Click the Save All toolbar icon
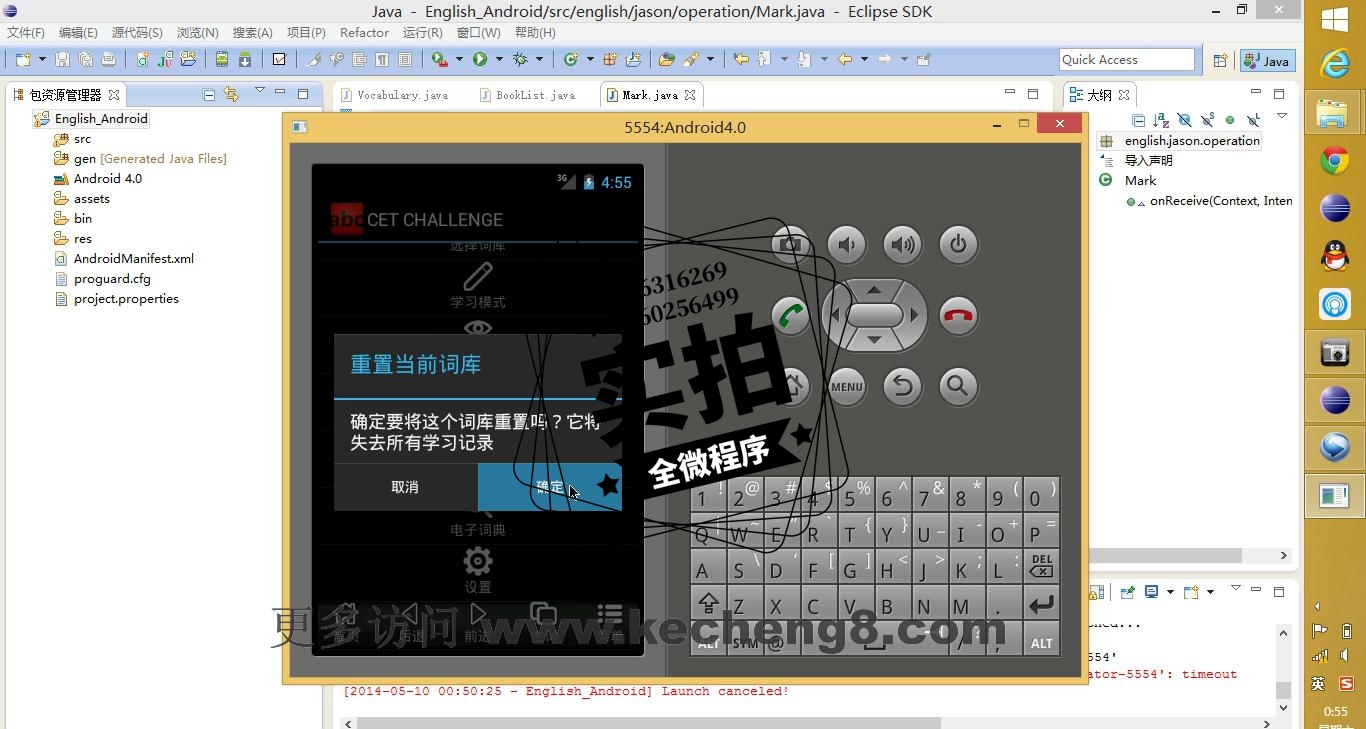This screenshot has width=1366, height=729. tap(85, 60)
